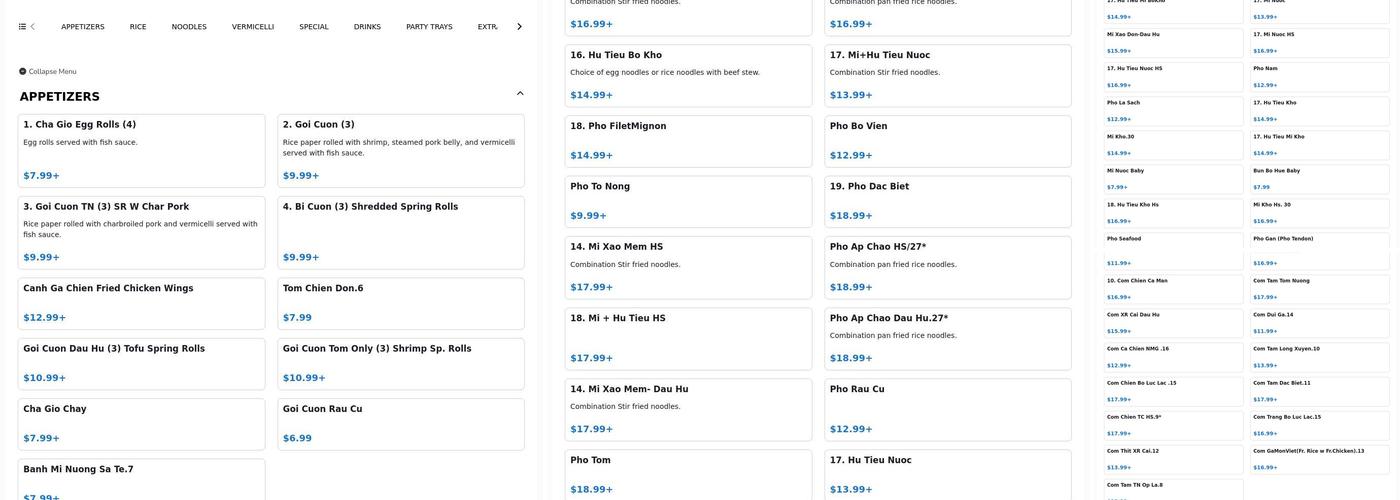Go to the Special category tab
The image size is (1400, 500).
coord(314,27)
